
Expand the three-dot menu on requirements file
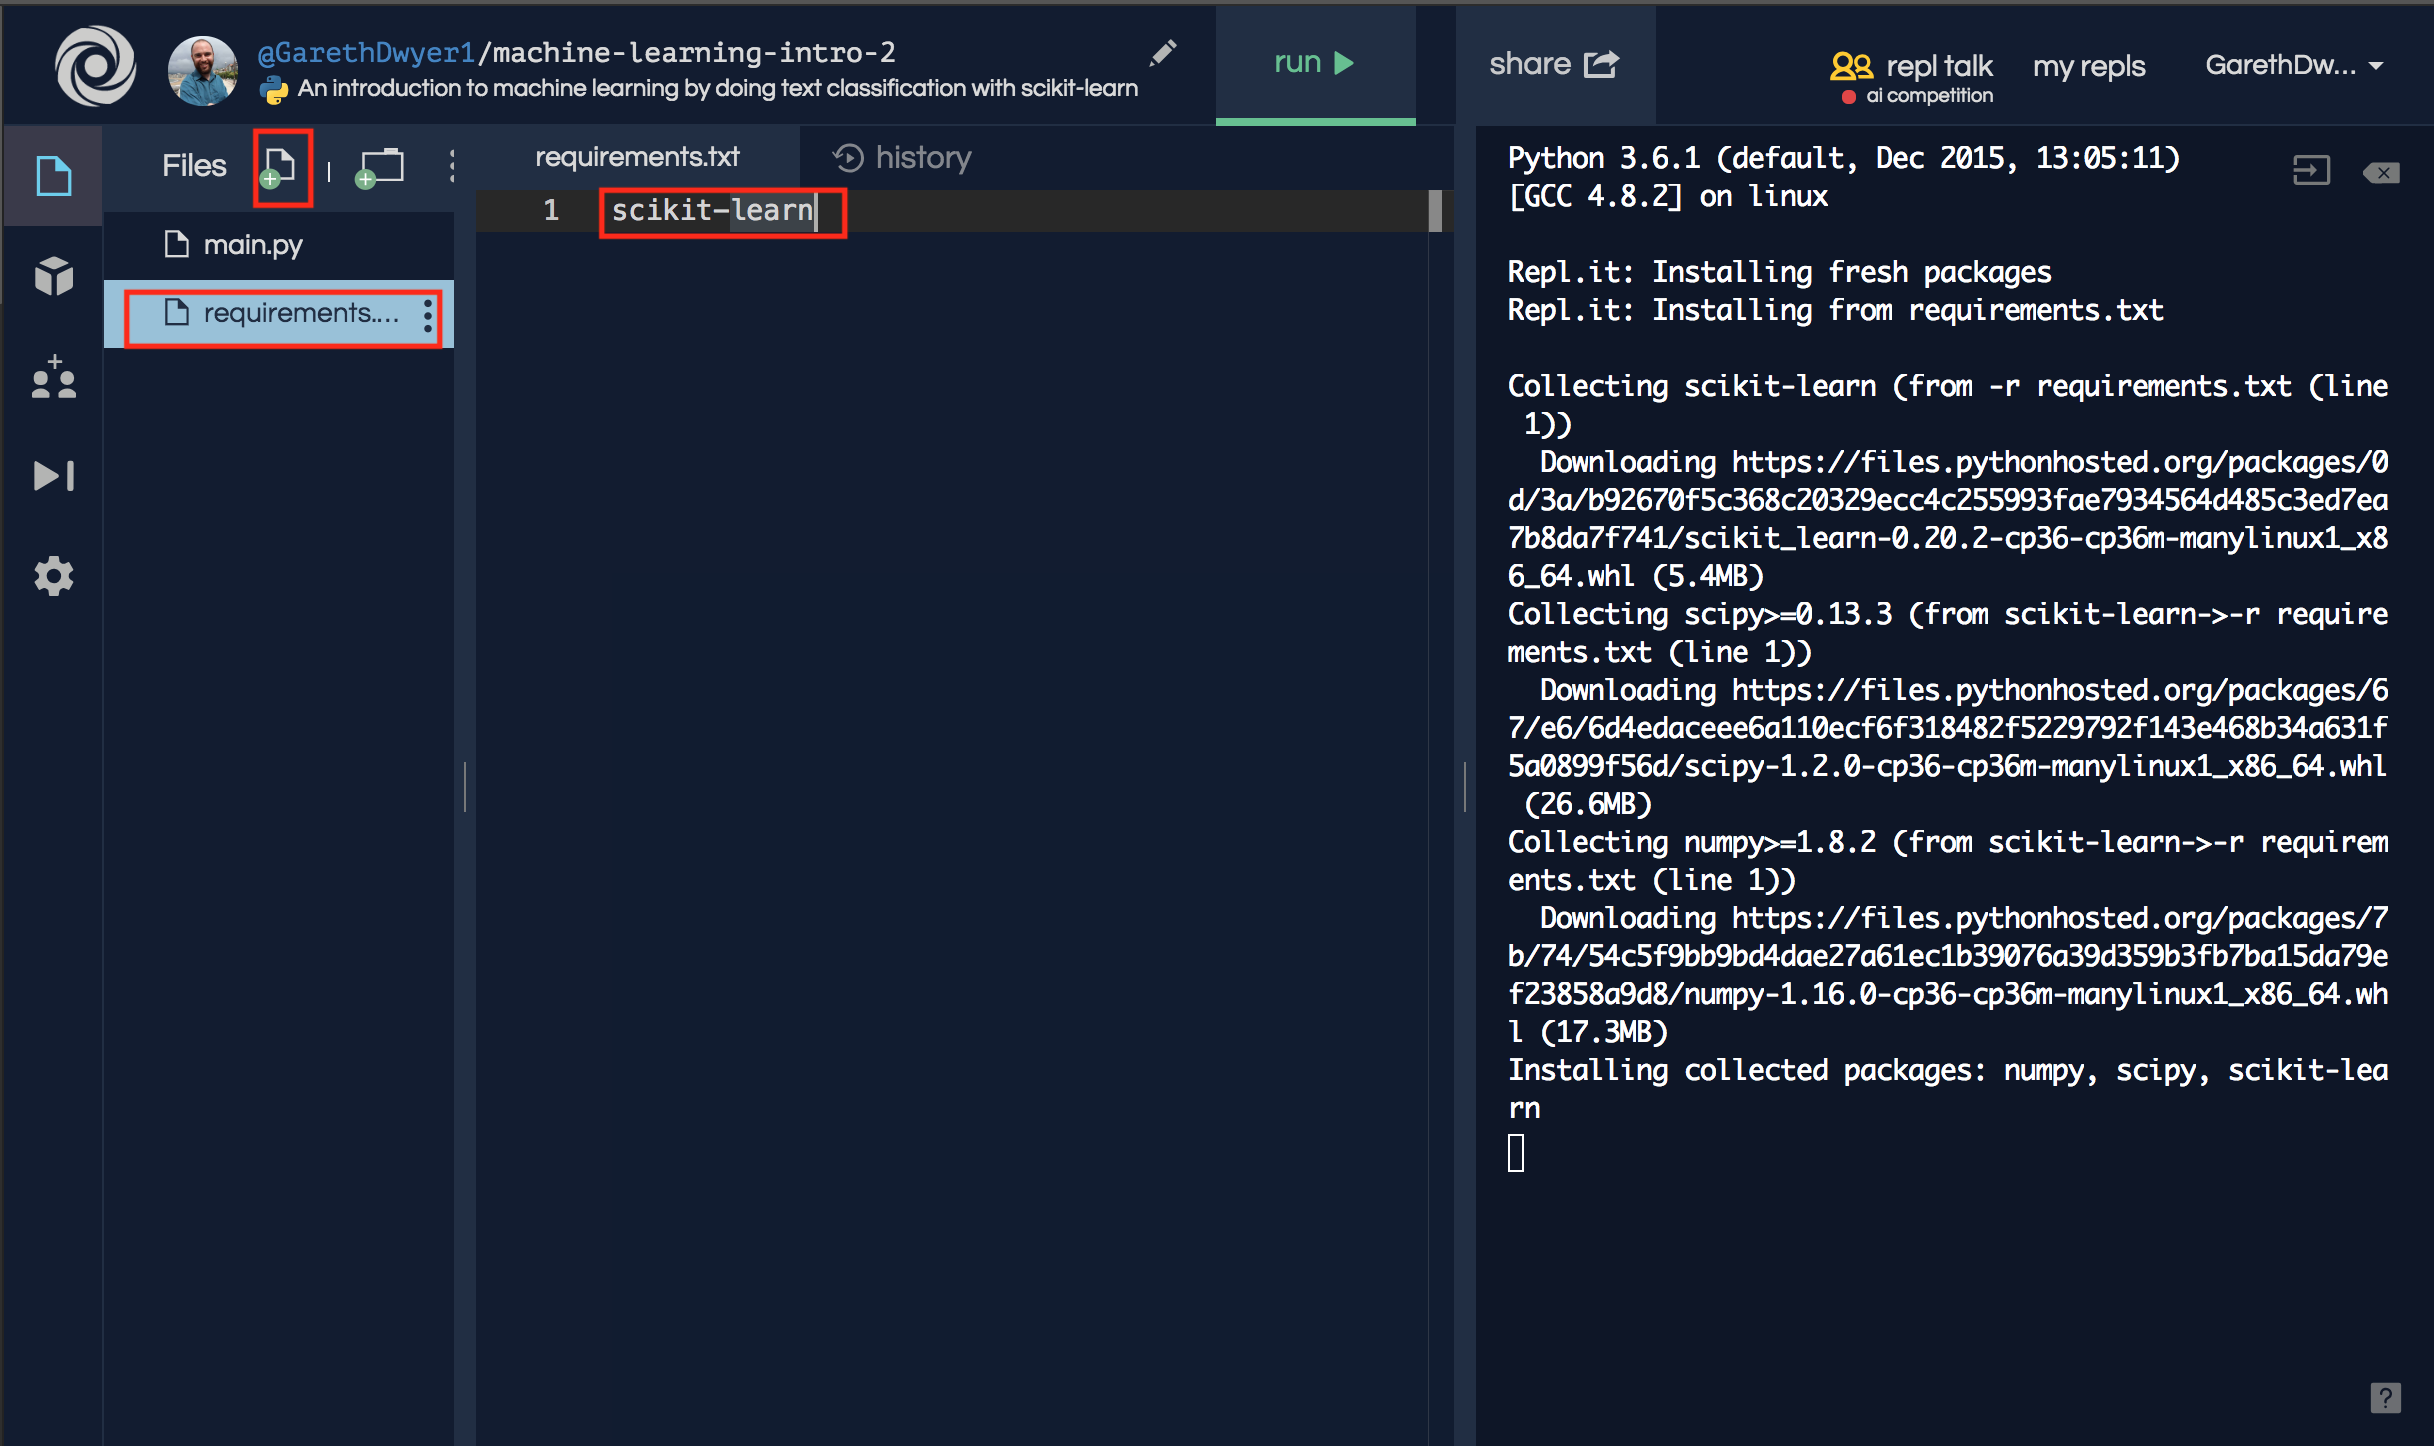[x=432, y=313]
